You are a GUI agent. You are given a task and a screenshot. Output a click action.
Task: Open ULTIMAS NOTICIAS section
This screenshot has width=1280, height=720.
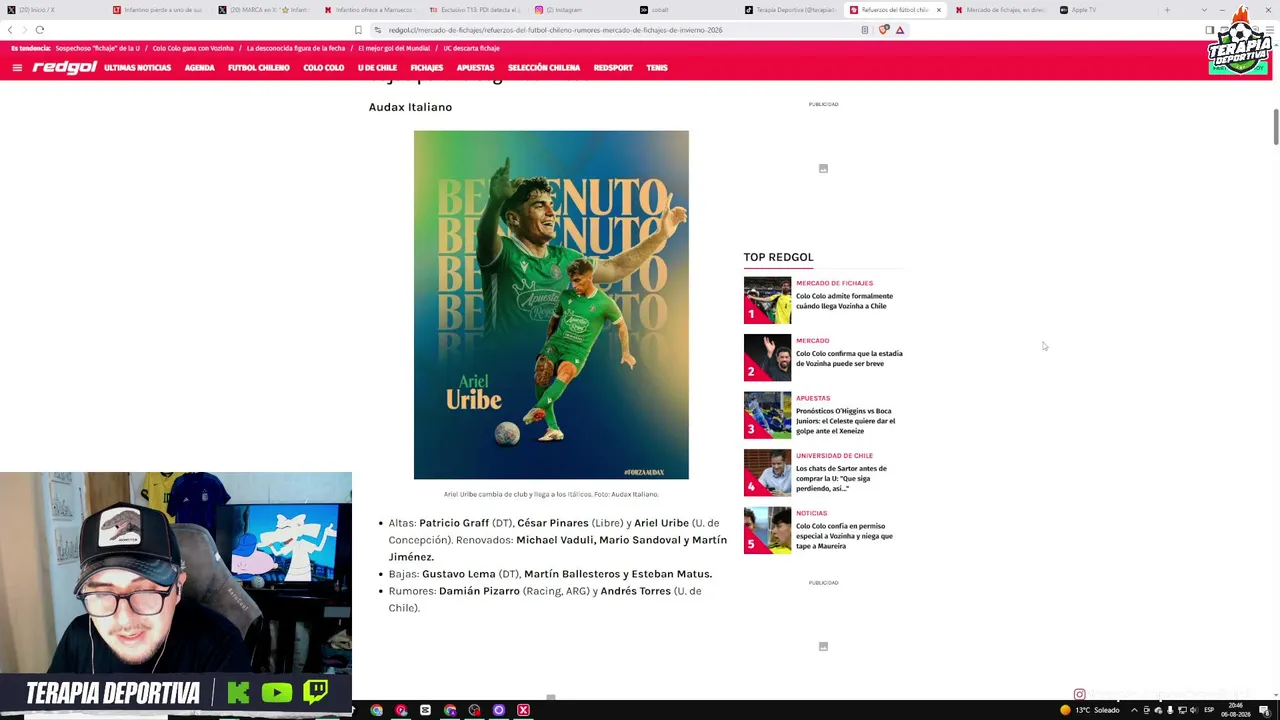tap(137, 68)
